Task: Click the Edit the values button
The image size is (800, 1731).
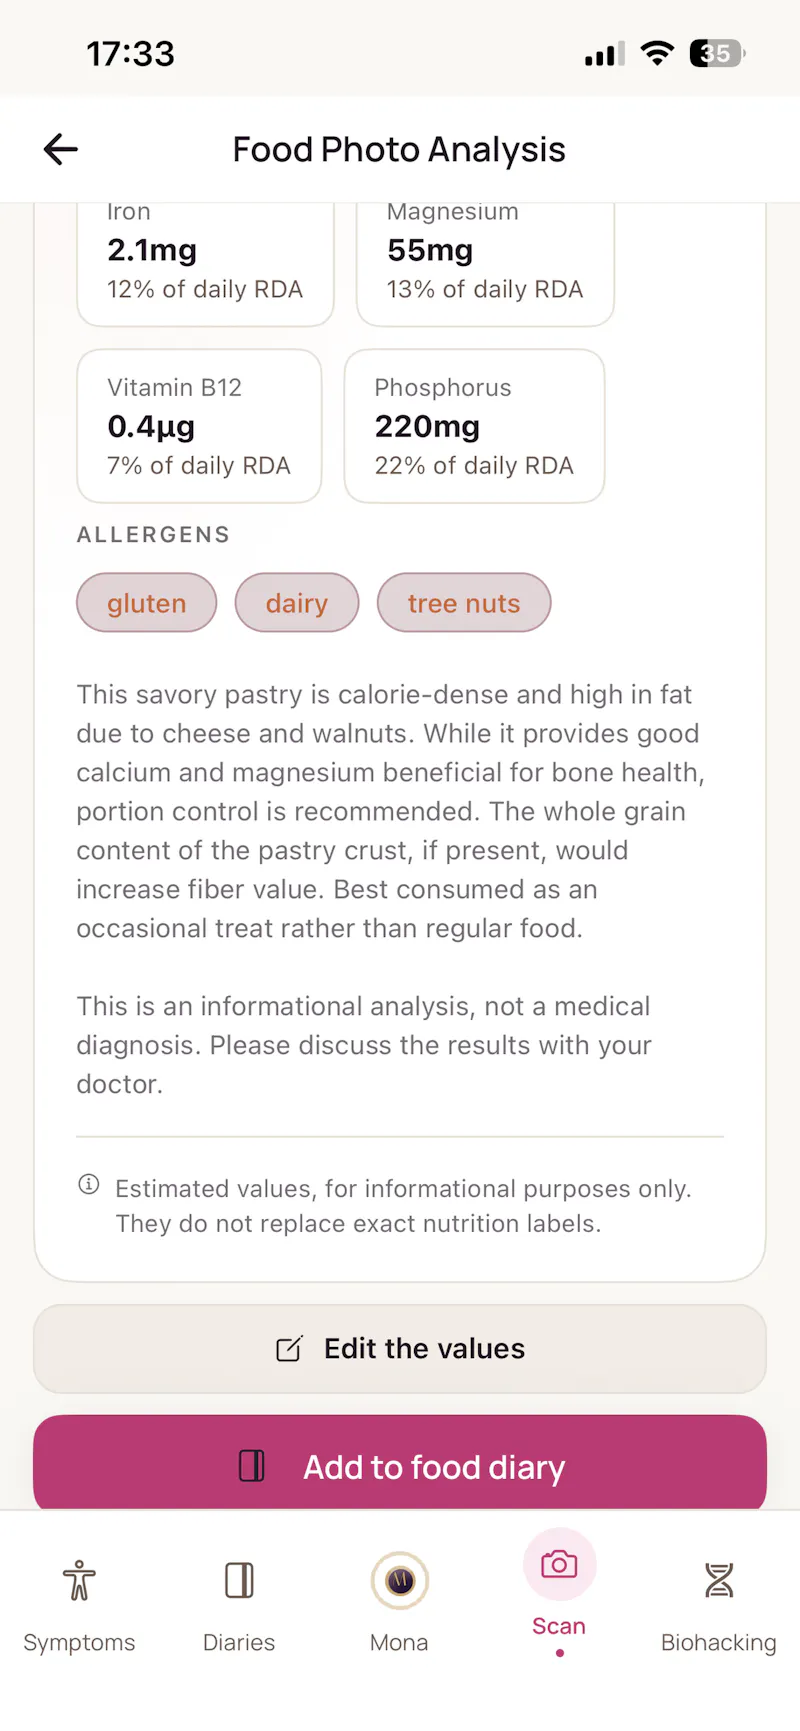Action: click(x=400, y=1349)
